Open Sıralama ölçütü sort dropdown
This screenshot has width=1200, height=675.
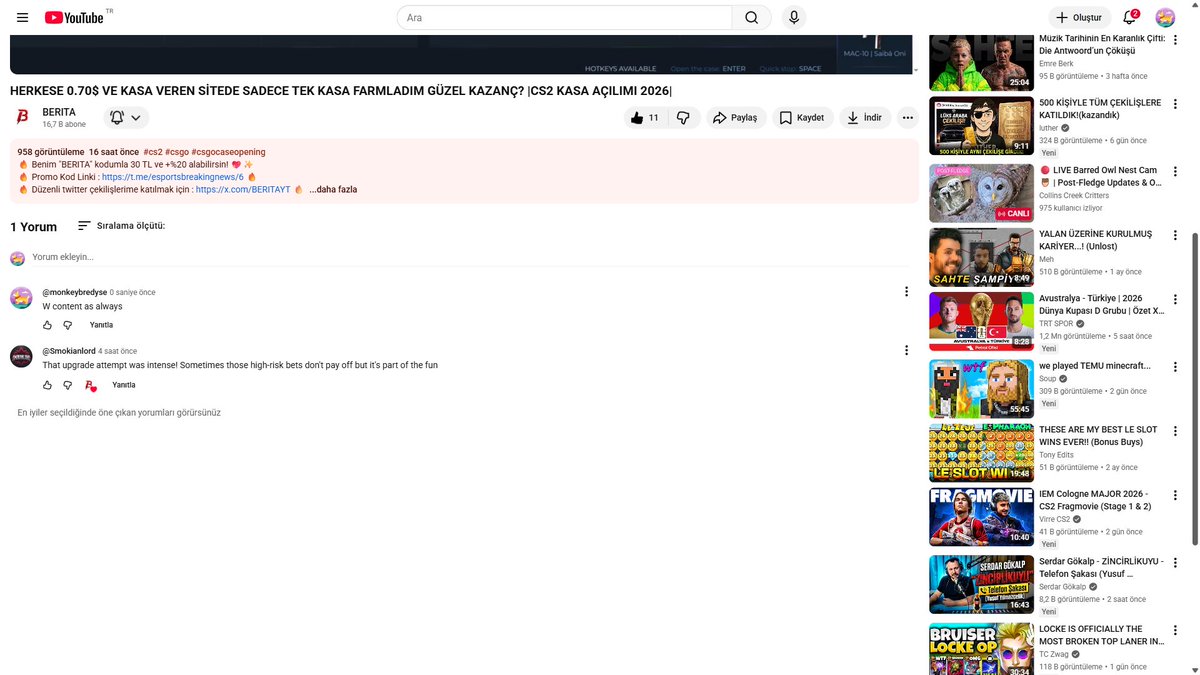pyautogui.click(x=121, y=226)
